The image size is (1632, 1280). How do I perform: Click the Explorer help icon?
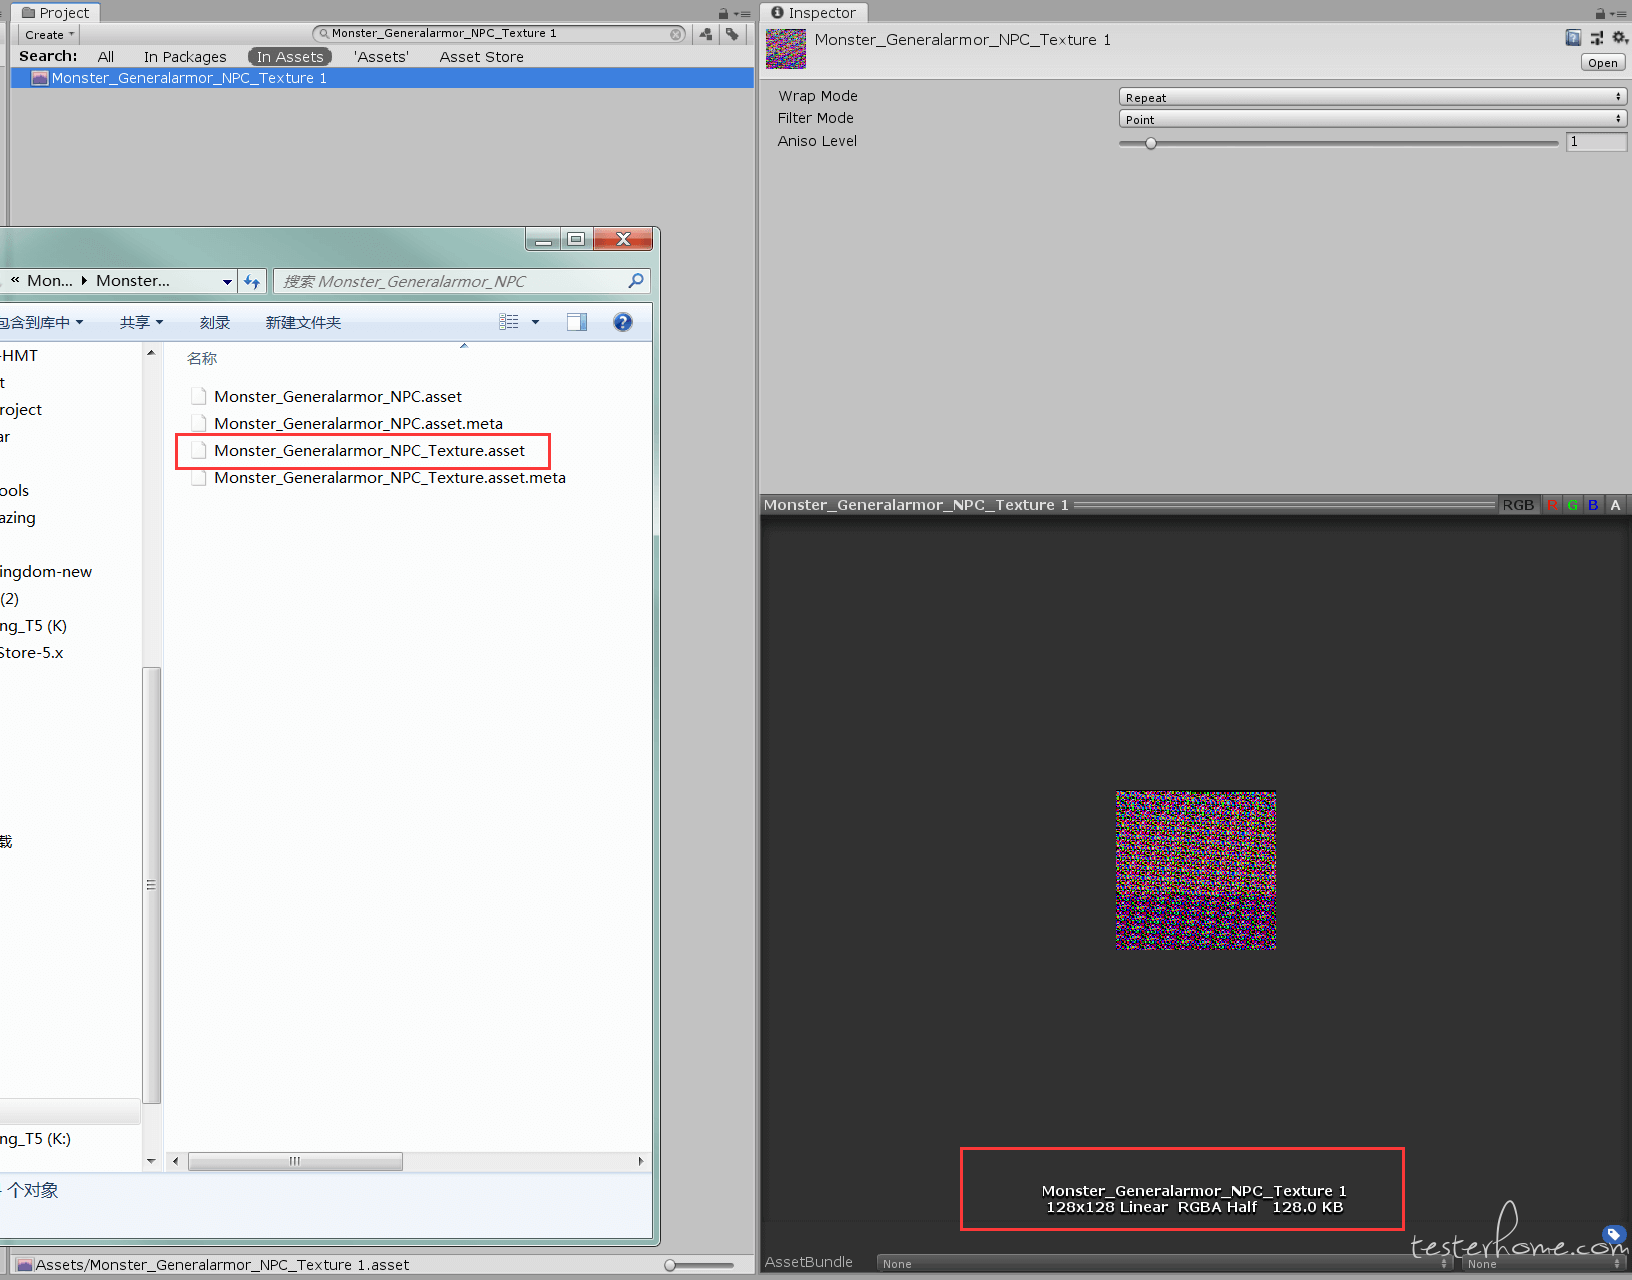(623, 322)
